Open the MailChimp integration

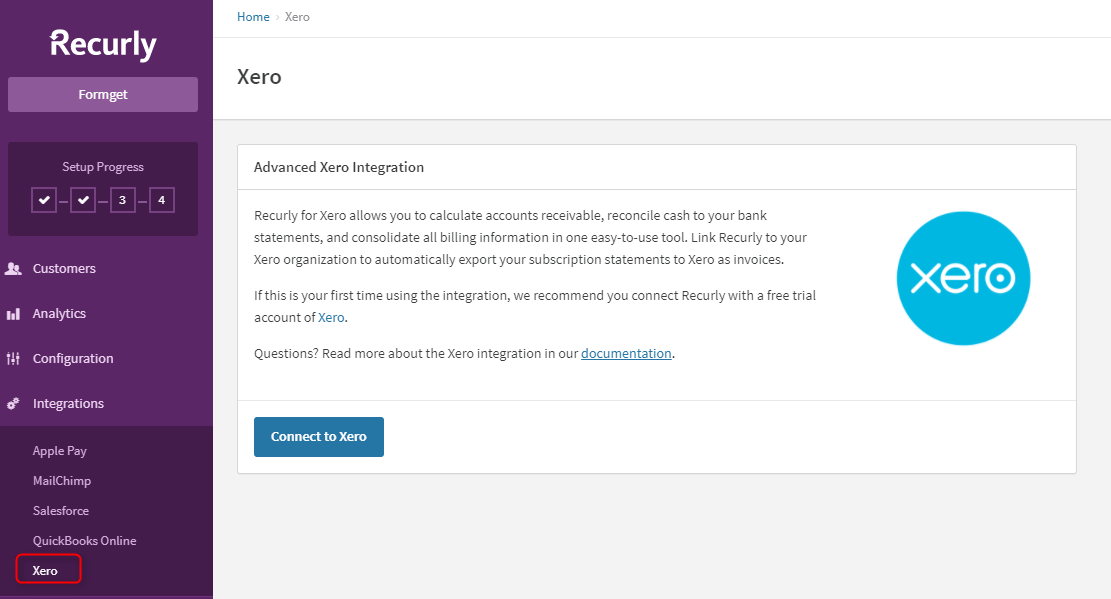coord(62,481)
